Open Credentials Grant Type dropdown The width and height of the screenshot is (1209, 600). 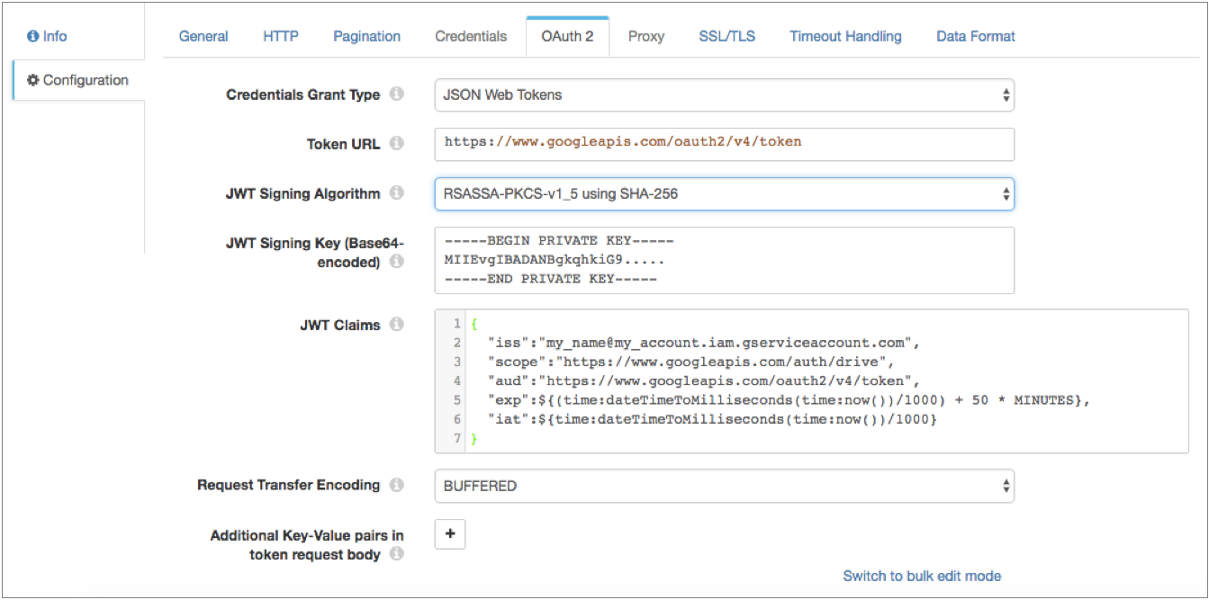[724, 95]
